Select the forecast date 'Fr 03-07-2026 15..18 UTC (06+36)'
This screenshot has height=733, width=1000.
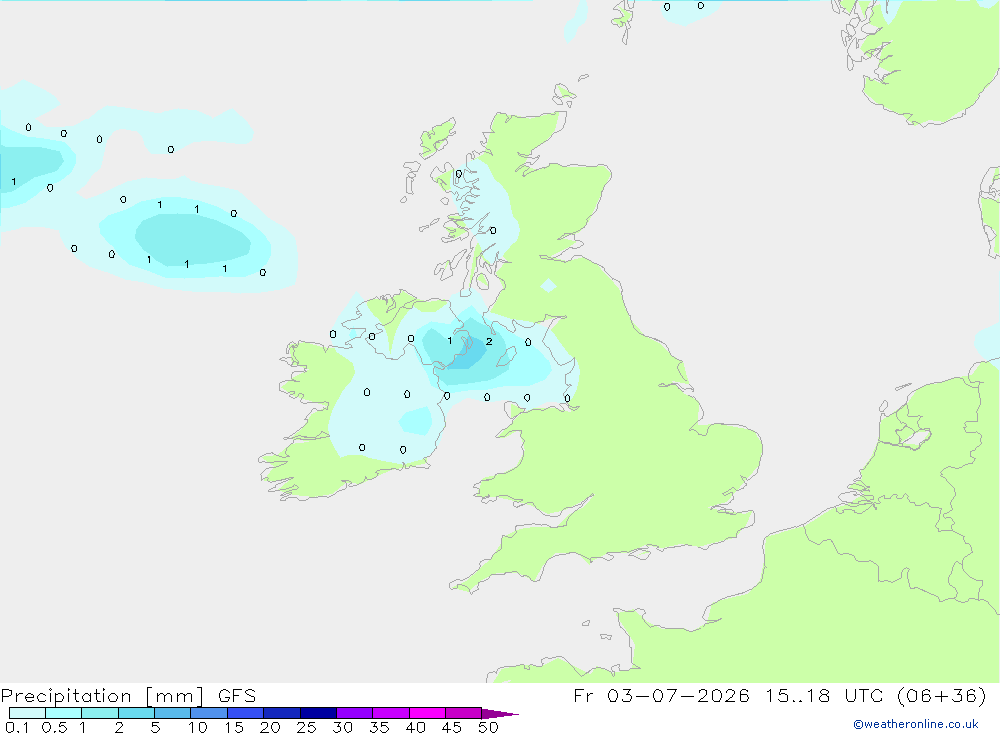click(779, 695)
